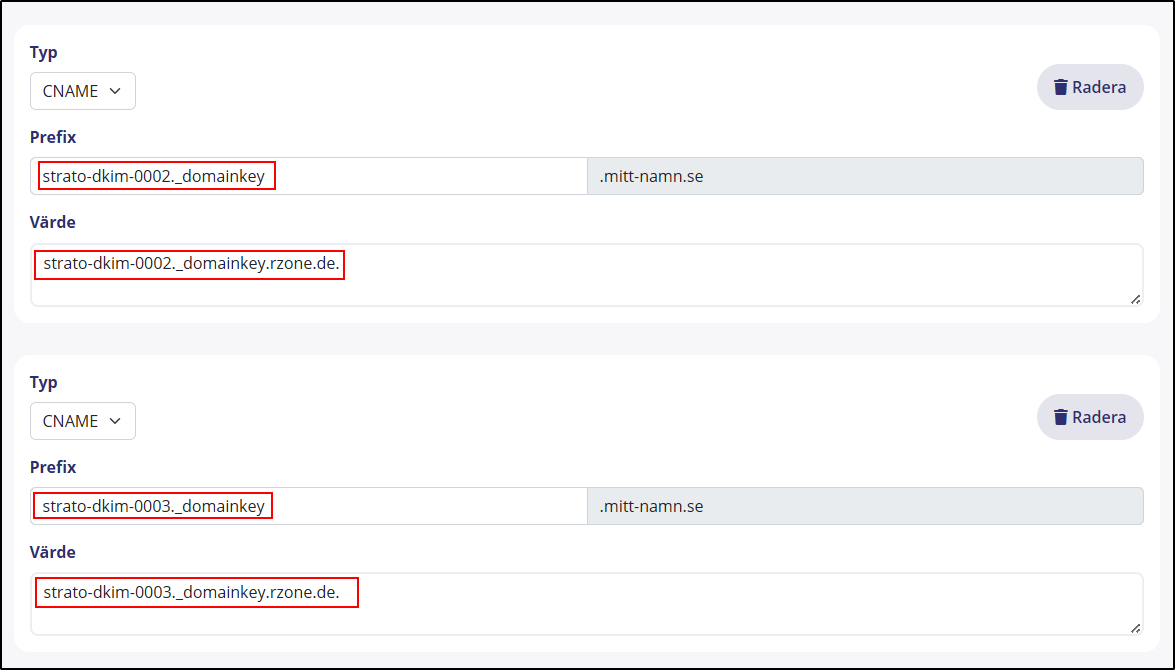Click the trash icon for the dkim-0003 record
Viewport: 1175px width, 670px height.
(1061, 417)
